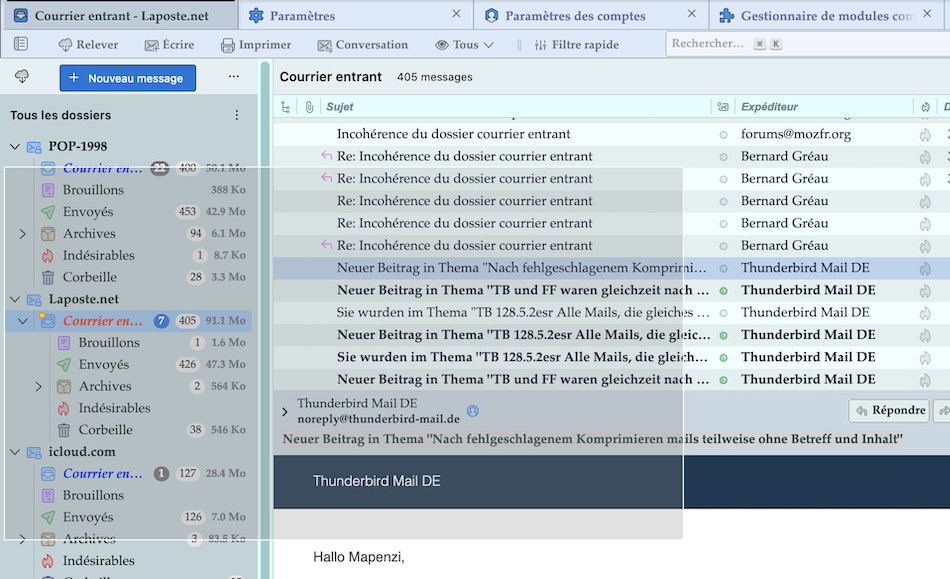Mark junk the forums@mozfr.org message

[x=925, y=134]
